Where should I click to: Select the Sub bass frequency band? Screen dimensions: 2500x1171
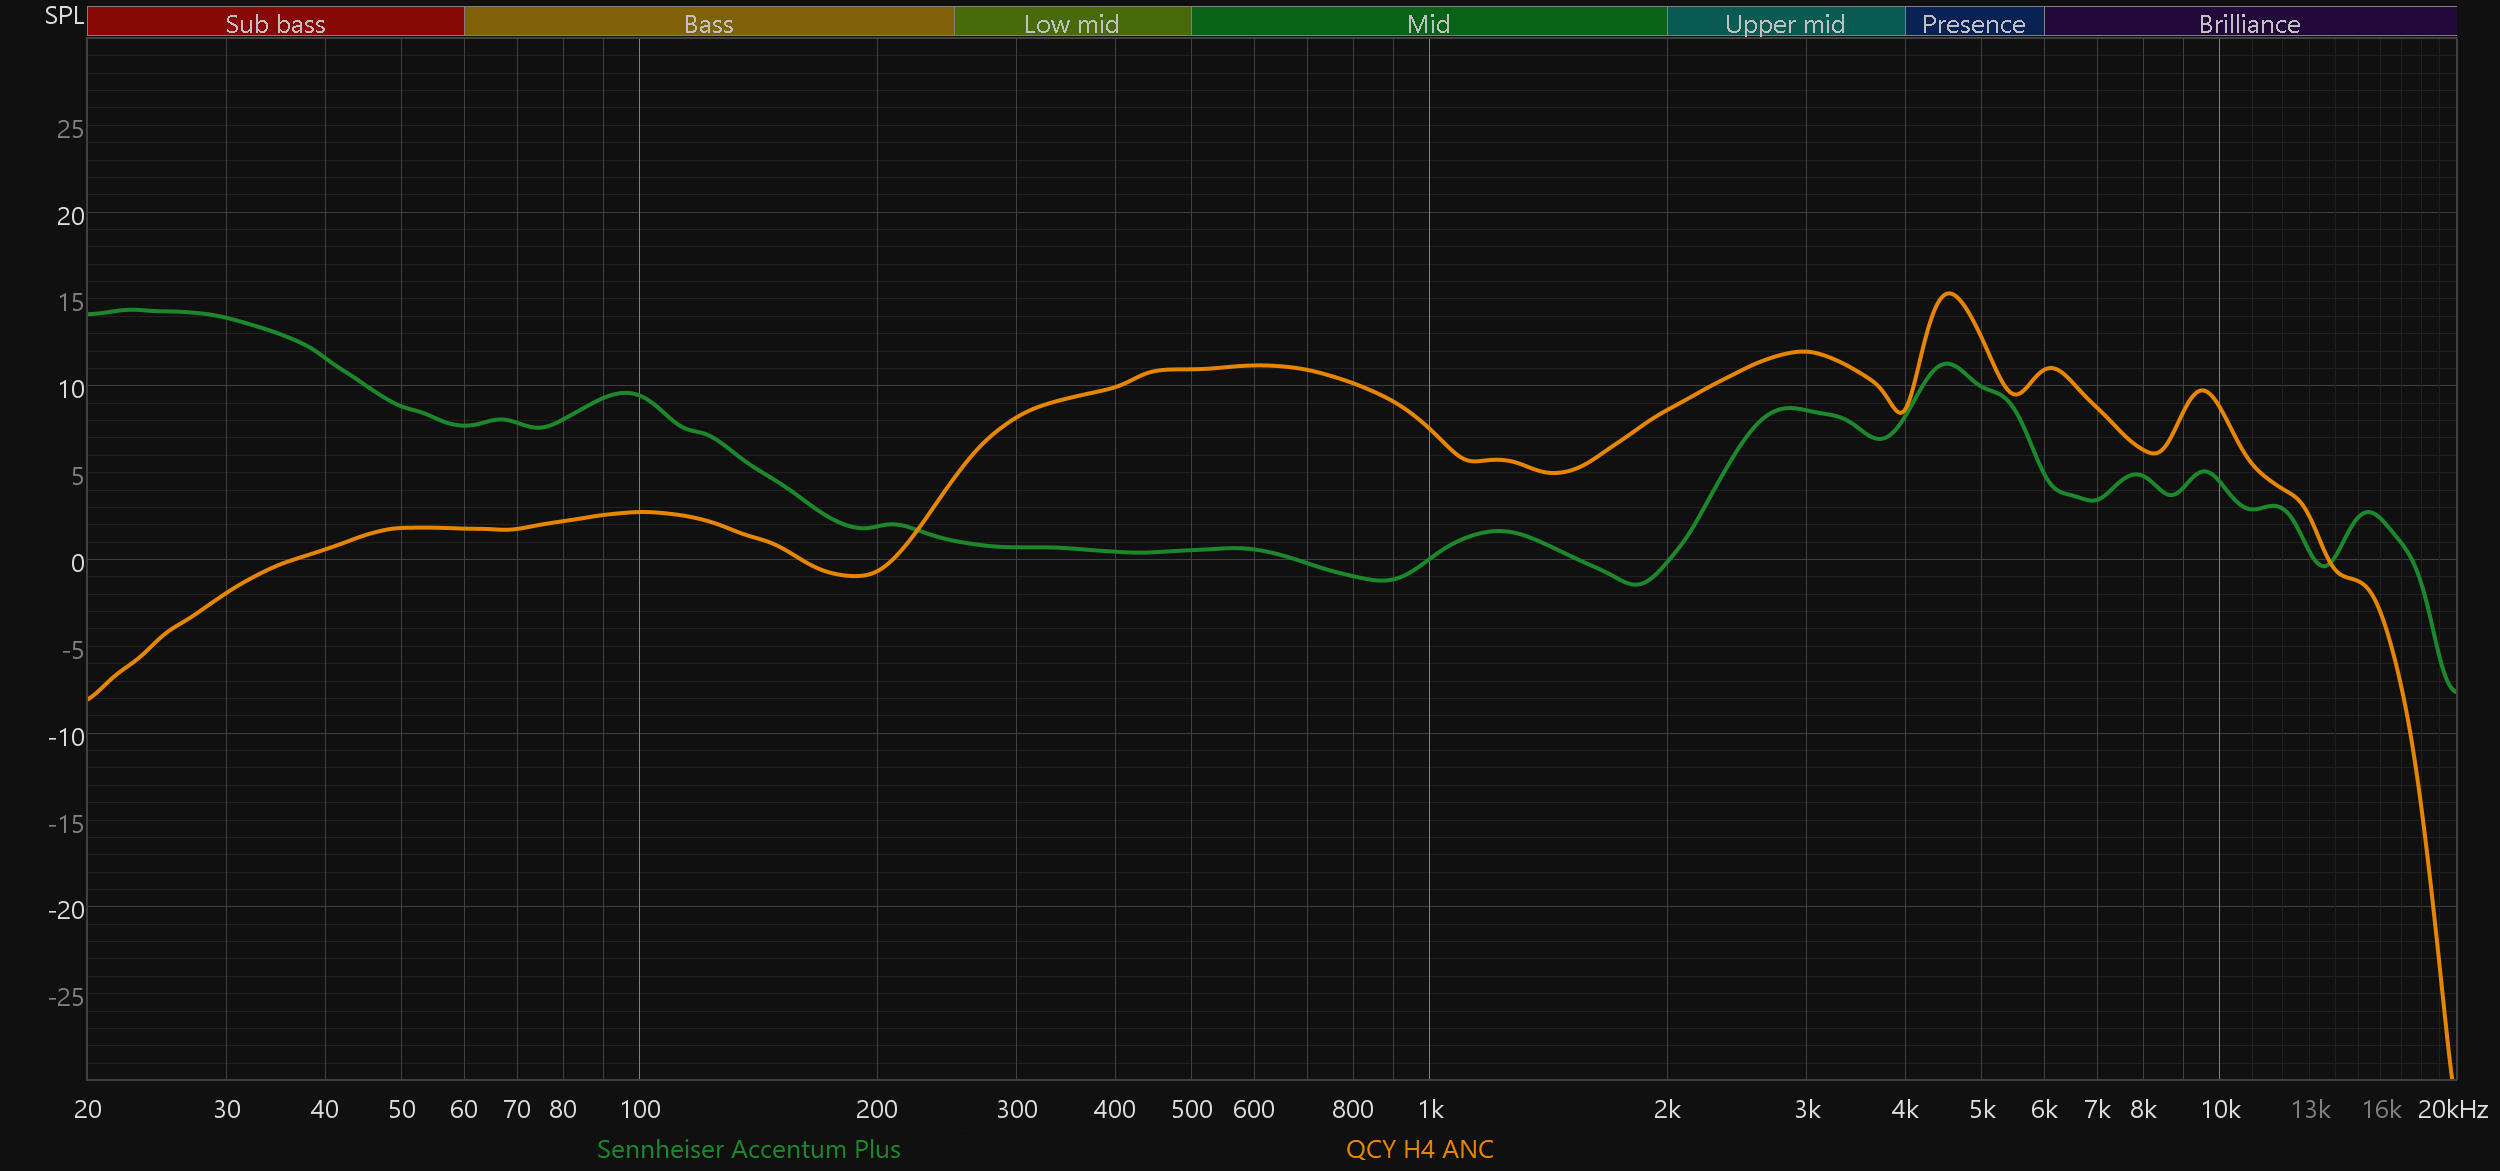(x=275, y=23)
